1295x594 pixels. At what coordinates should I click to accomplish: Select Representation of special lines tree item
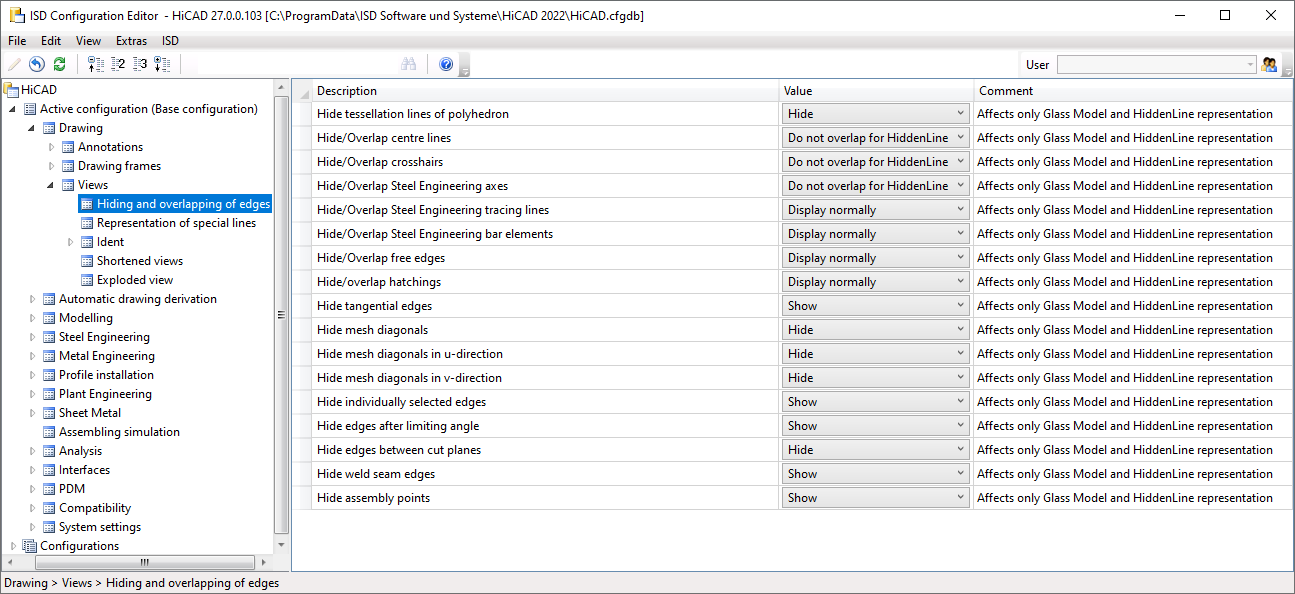point(176,223)
